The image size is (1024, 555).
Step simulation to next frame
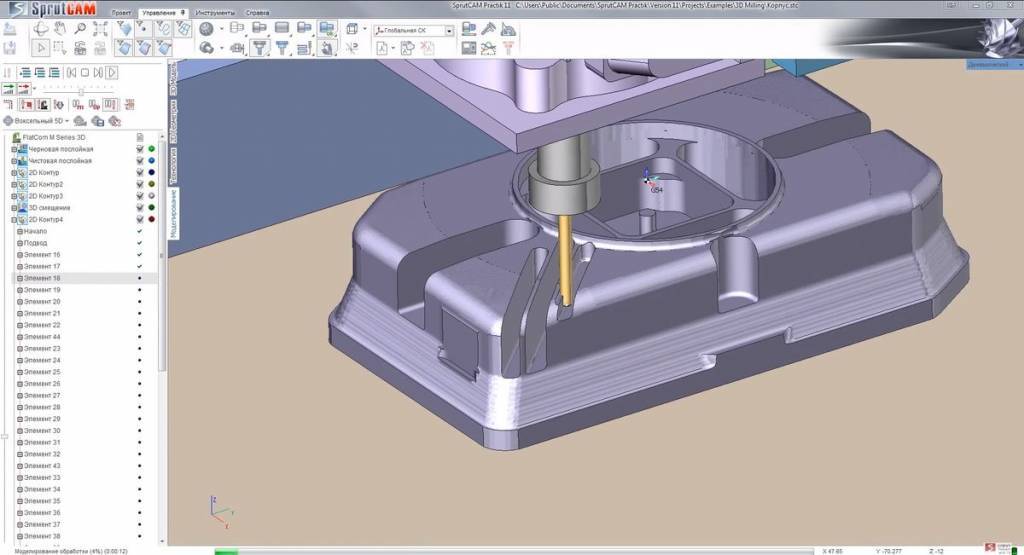pyautogui.click(x=99, y=72)
